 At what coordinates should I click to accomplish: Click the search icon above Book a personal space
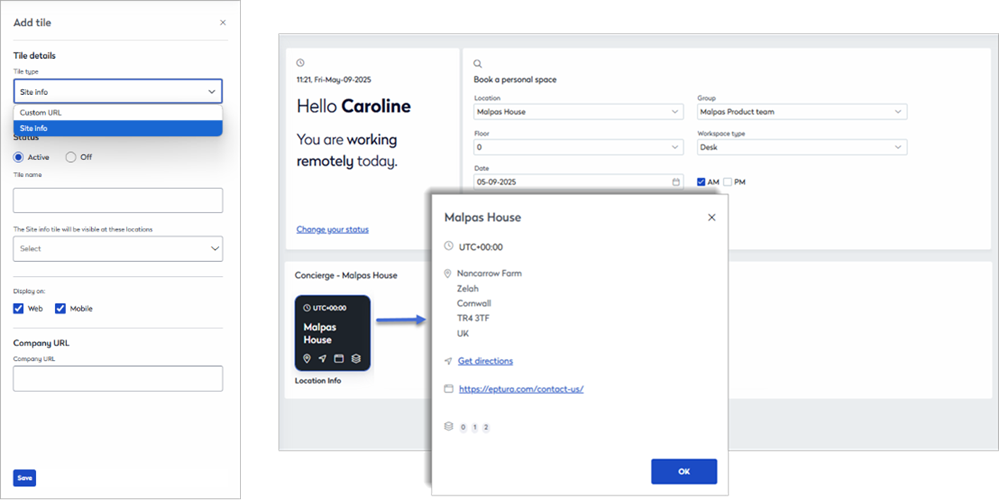[x=478, y=64]
